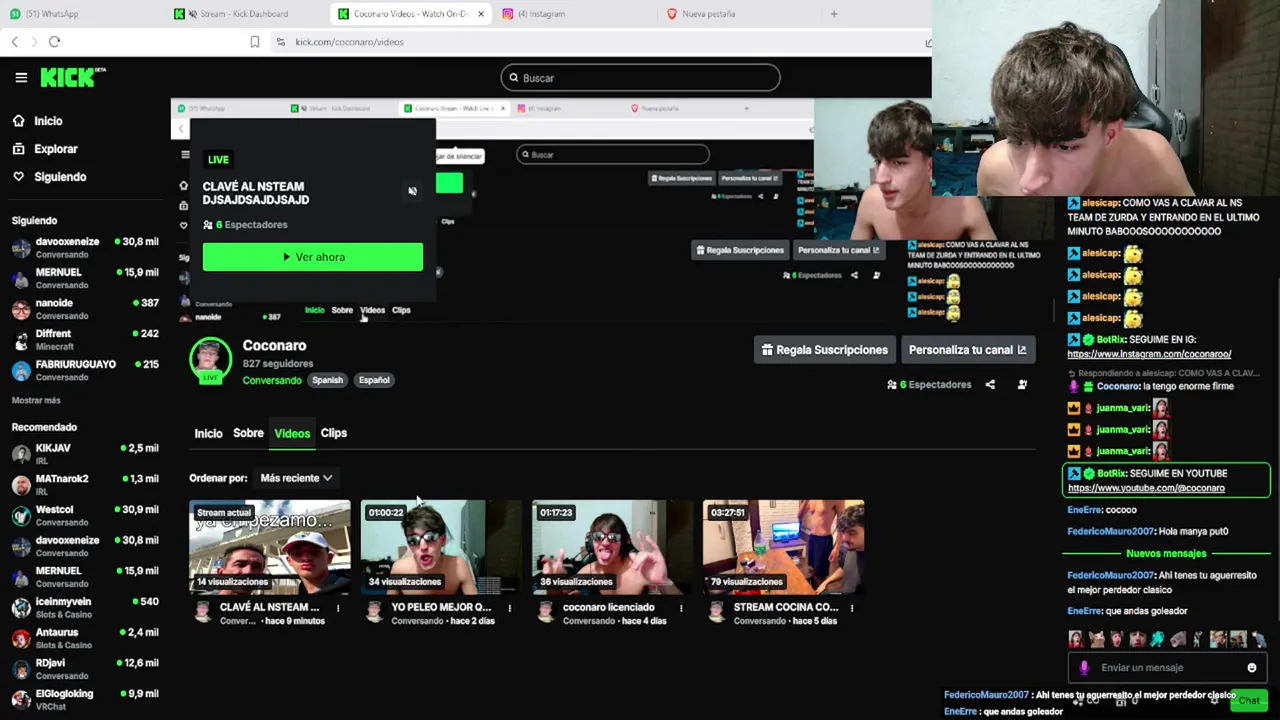Viewport: 1280px width, 720px height.
Task: Open ElGlogloking channel in Recomendado list
Action: coord(85,699)
